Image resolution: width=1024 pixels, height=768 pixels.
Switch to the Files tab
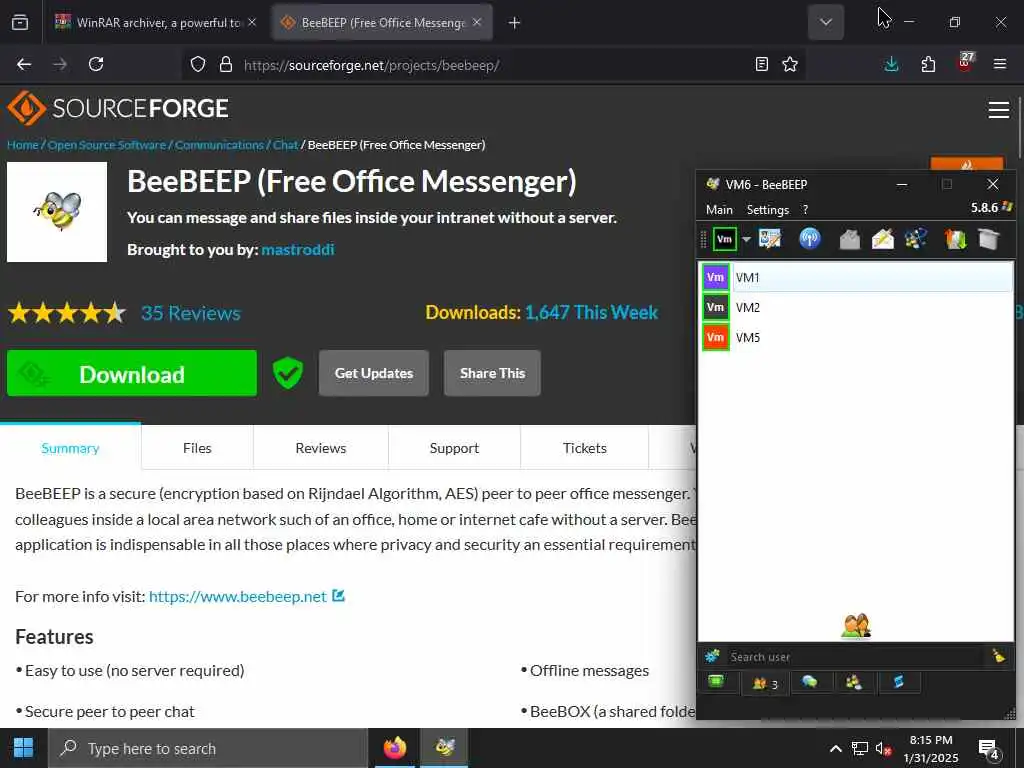tap(197, 448)
